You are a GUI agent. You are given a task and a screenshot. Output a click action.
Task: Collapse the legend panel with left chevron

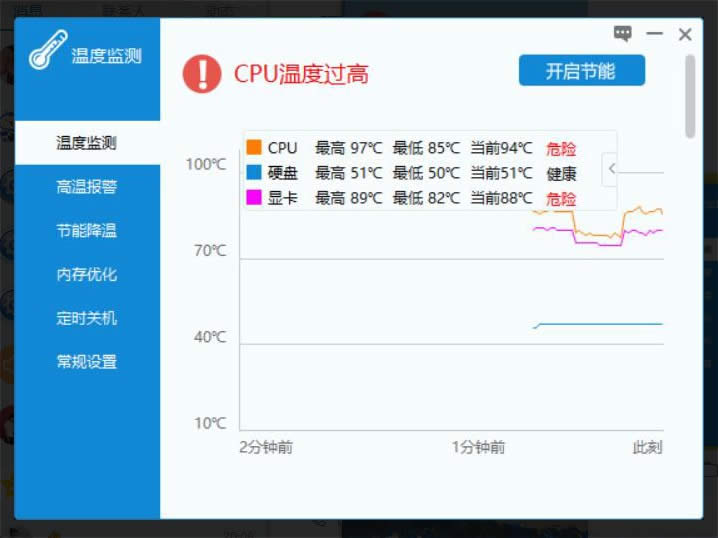tap(612, 169)
